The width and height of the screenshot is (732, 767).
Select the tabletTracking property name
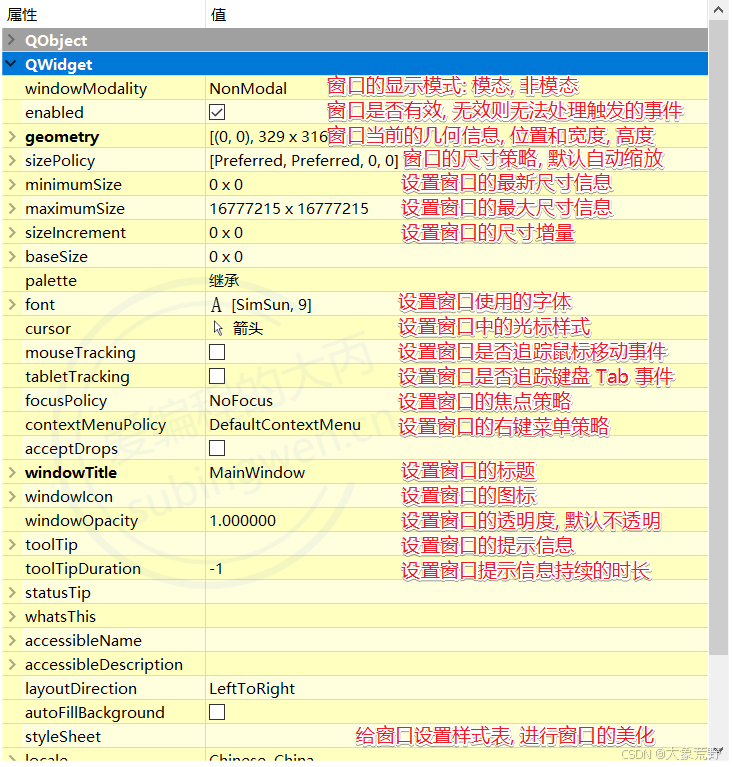tap(77, 377)
